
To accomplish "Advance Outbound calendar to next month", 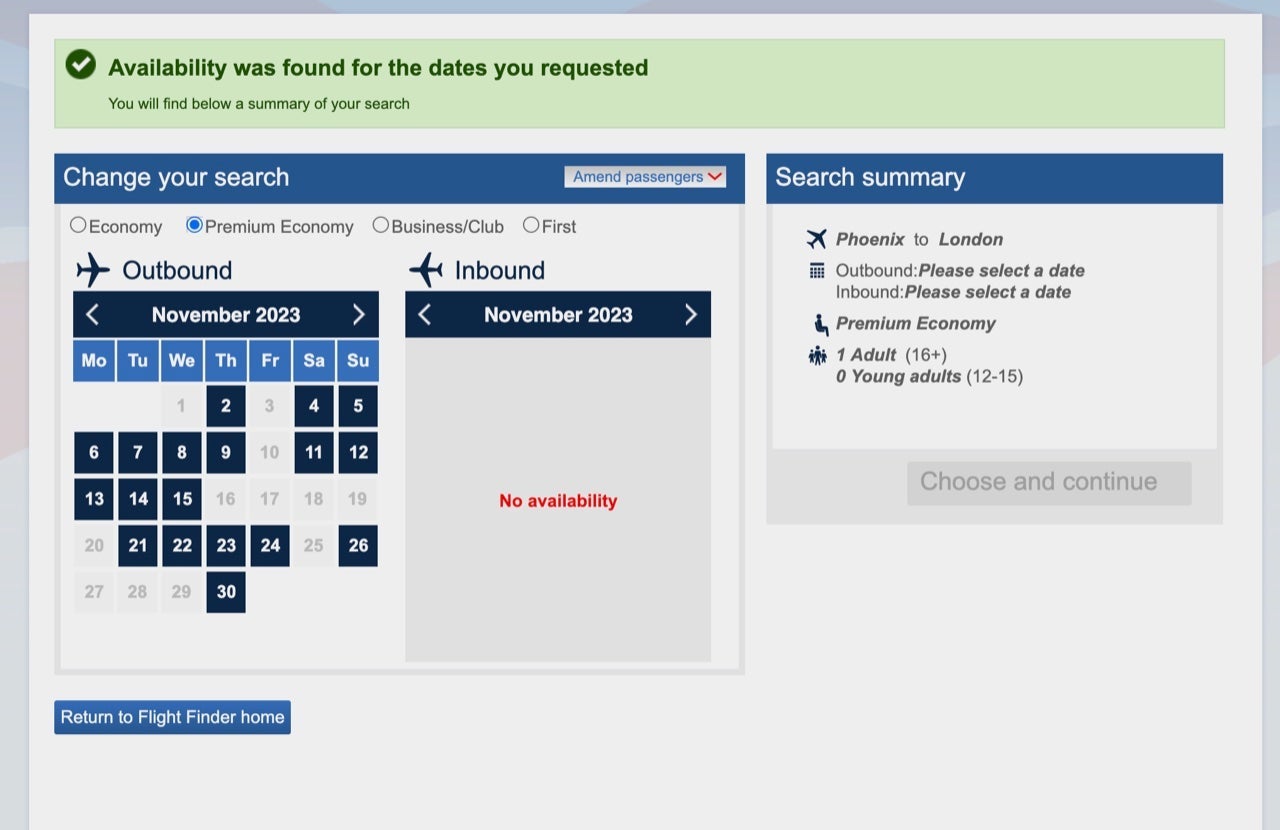I will pyautogui.click(x=358, y=315).
